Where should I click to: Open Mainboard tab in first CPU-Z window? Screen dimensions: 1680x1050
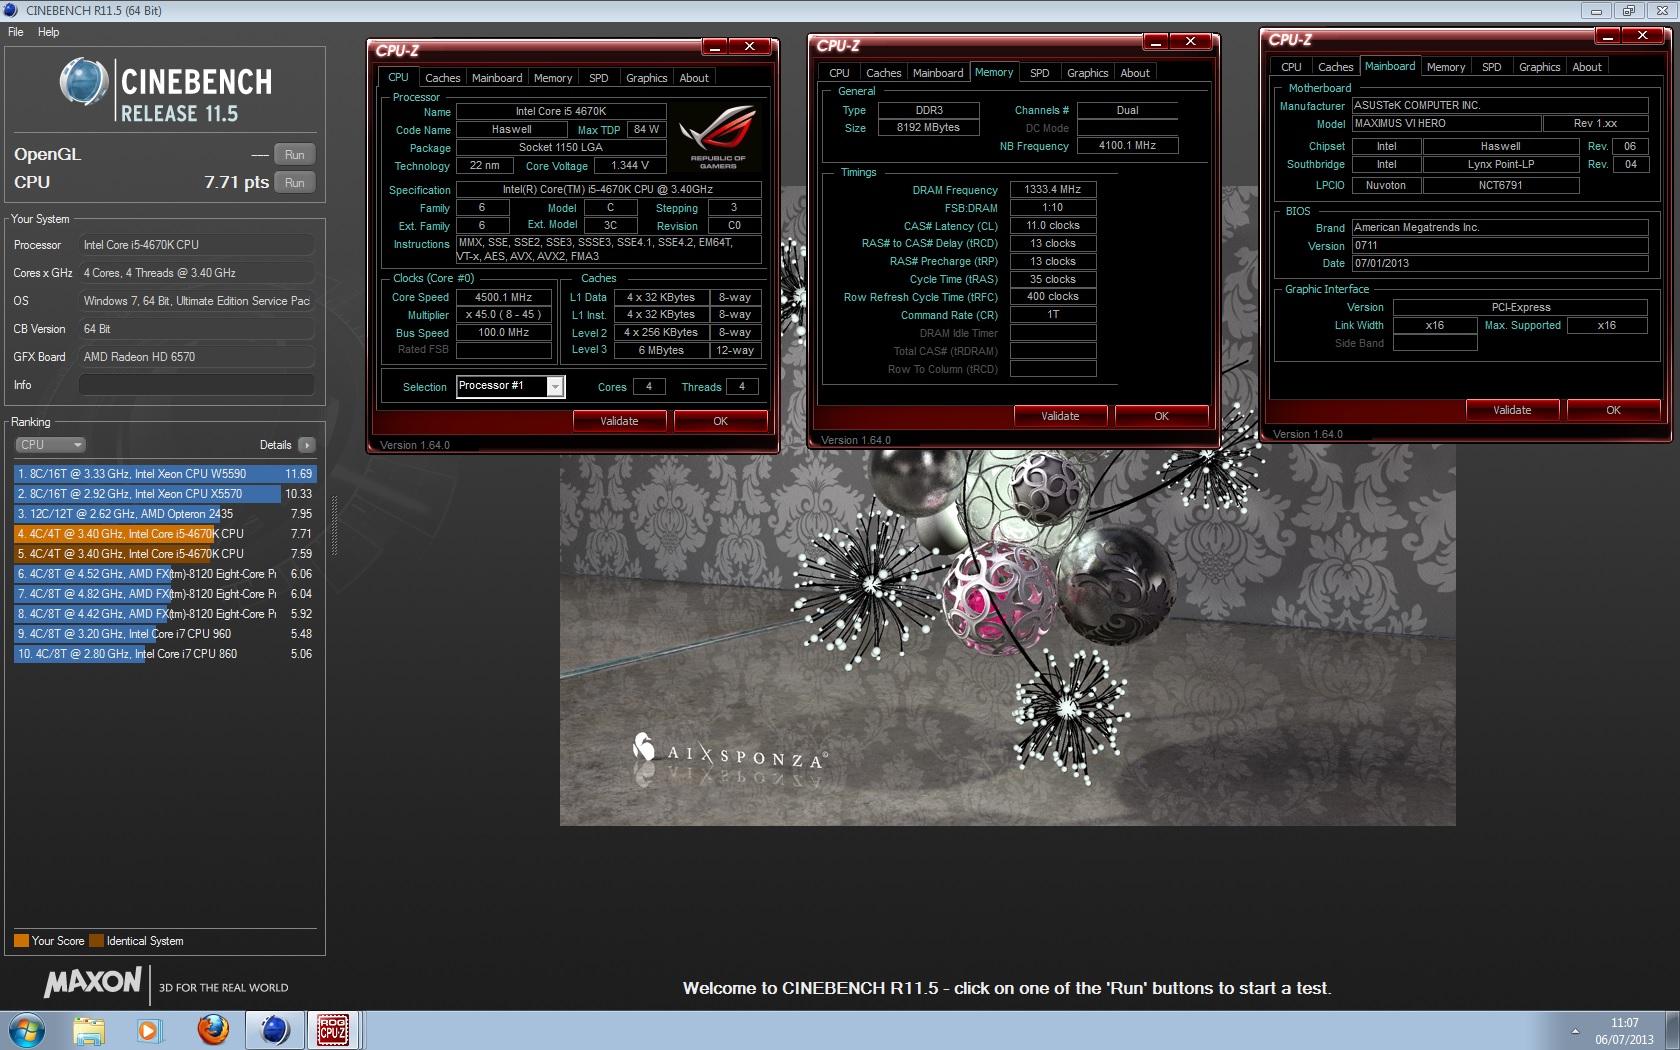[x=497, y=78]
